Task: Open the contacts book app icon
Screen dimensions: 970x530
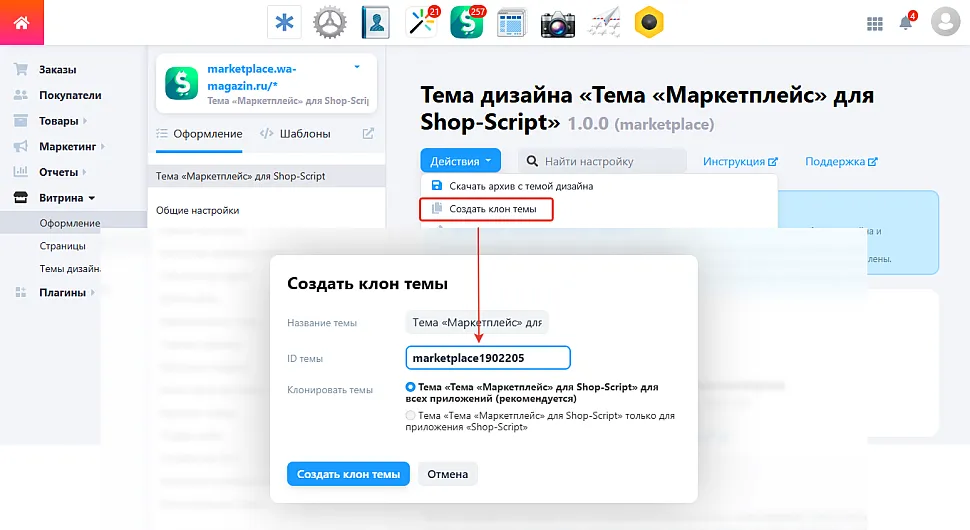Action: coord(376,23)
